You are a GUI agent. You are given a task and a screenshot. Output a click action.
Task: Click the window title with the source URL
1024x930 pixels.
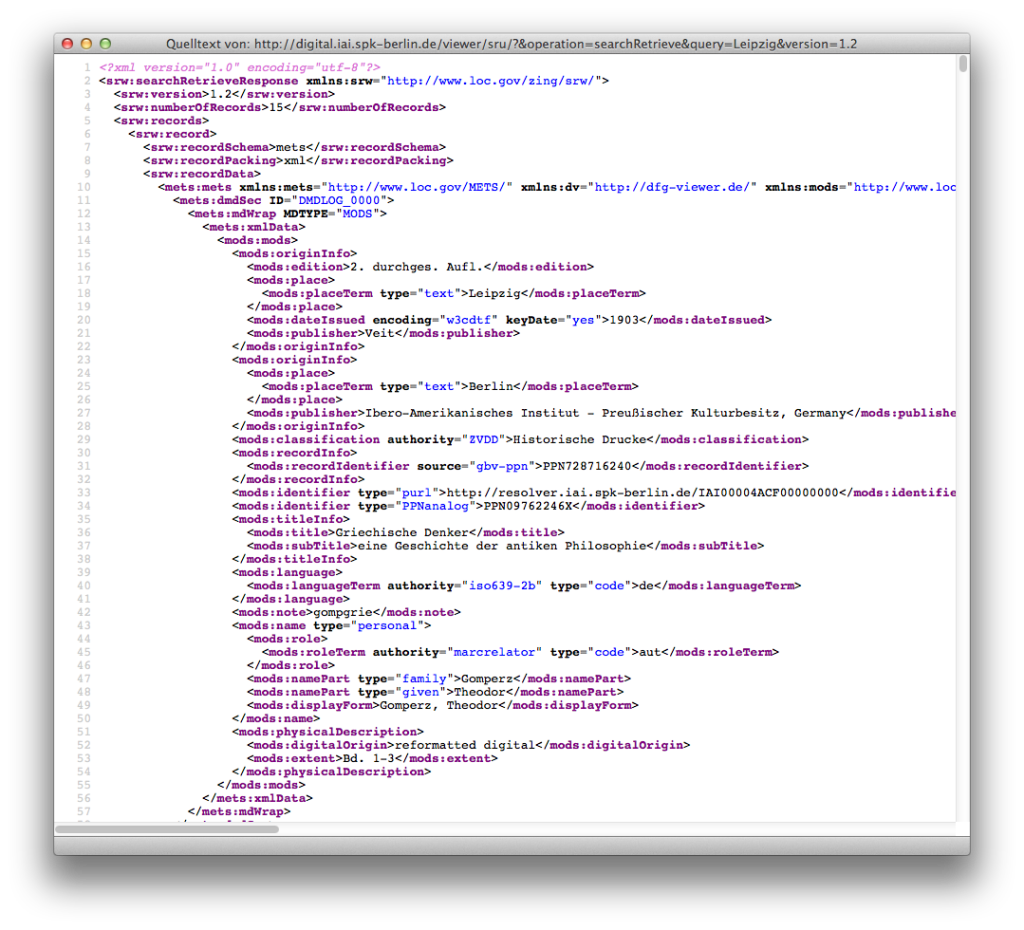511,44
